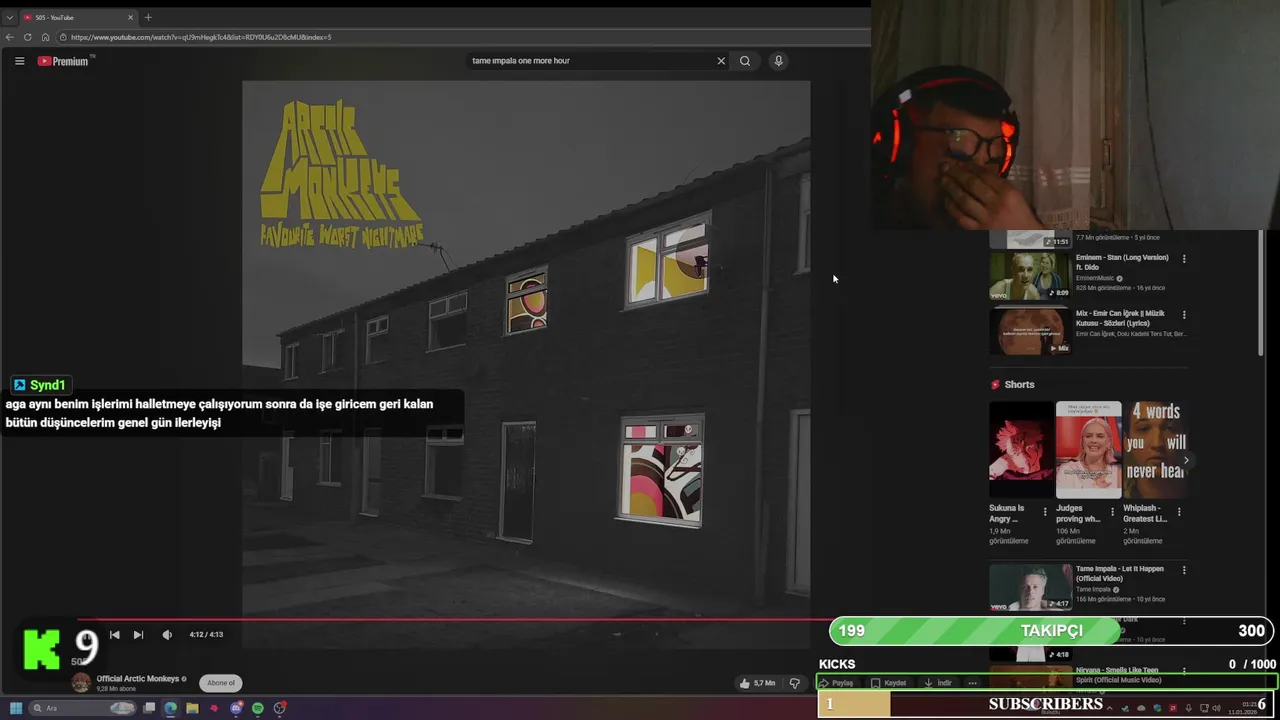1280x720 pixels.
Task: Open Tame Impala Let It Happen thumbnail
Action: point(1030,587)
